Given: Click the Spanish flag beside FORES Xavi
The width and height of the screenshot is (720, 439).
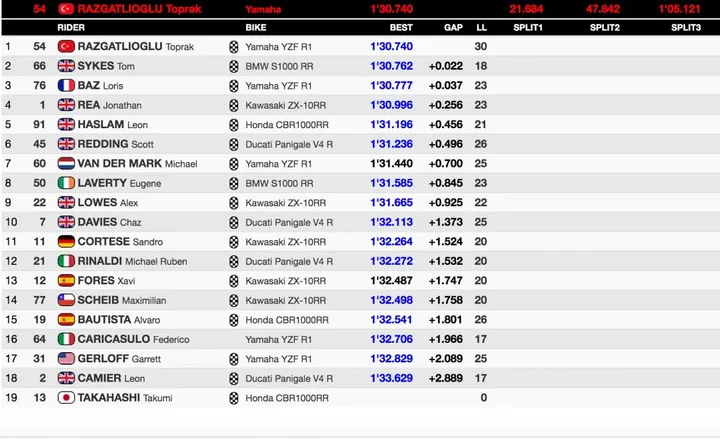Looking at the screenshot, I should click(x=66, y=281).
